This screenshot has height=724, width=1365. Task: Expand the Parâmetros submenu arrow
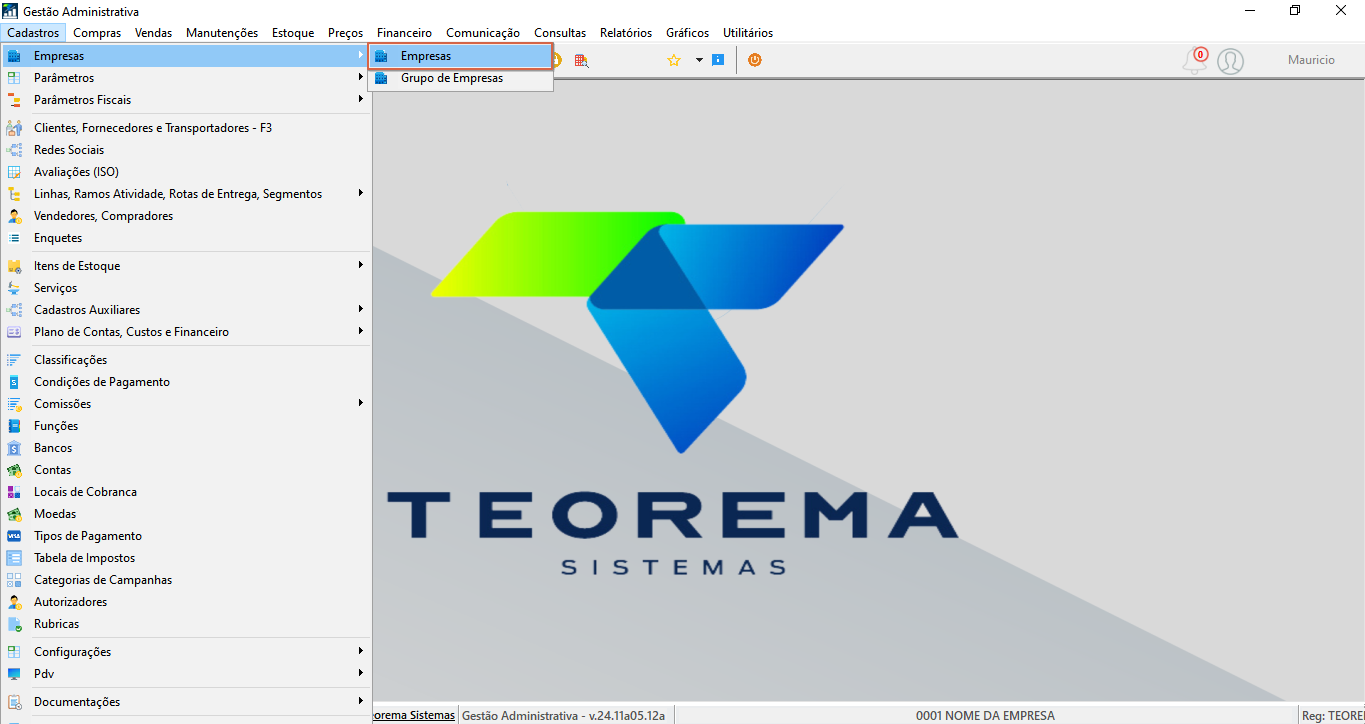point(361,78)
